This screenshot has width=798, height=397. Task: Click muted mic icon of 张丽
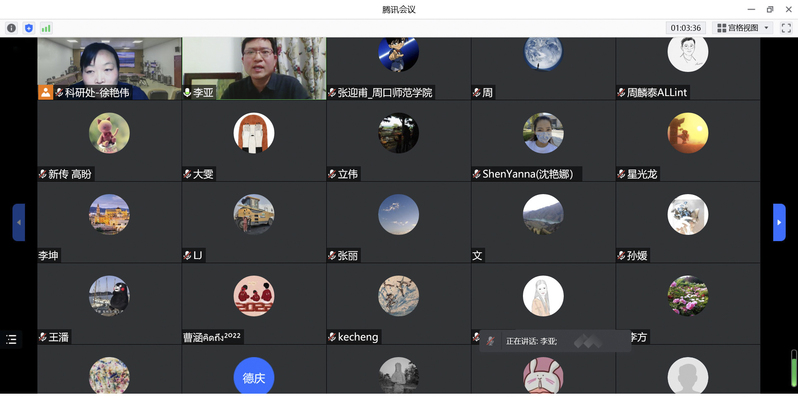332,256
